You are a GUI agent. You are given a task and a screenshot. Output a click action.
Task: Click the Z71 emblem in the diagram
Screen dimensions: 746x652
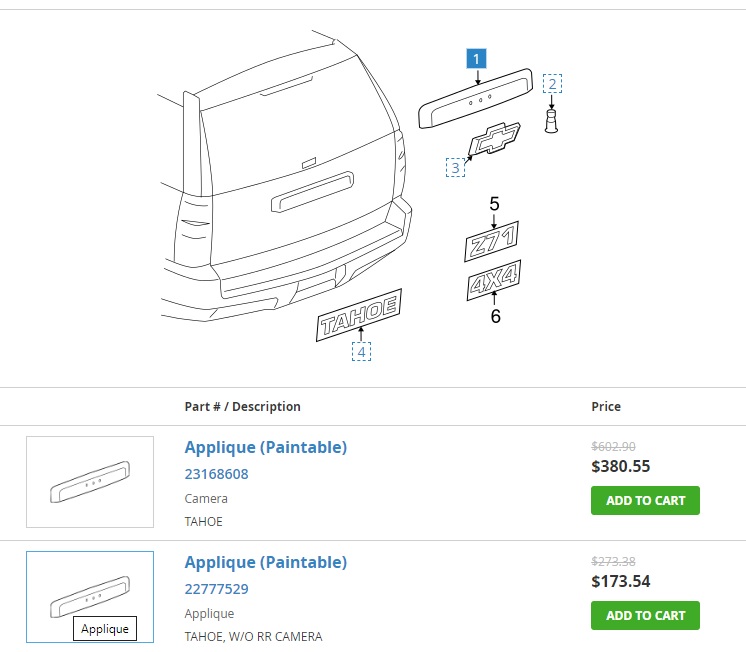[x=491, y=242]
